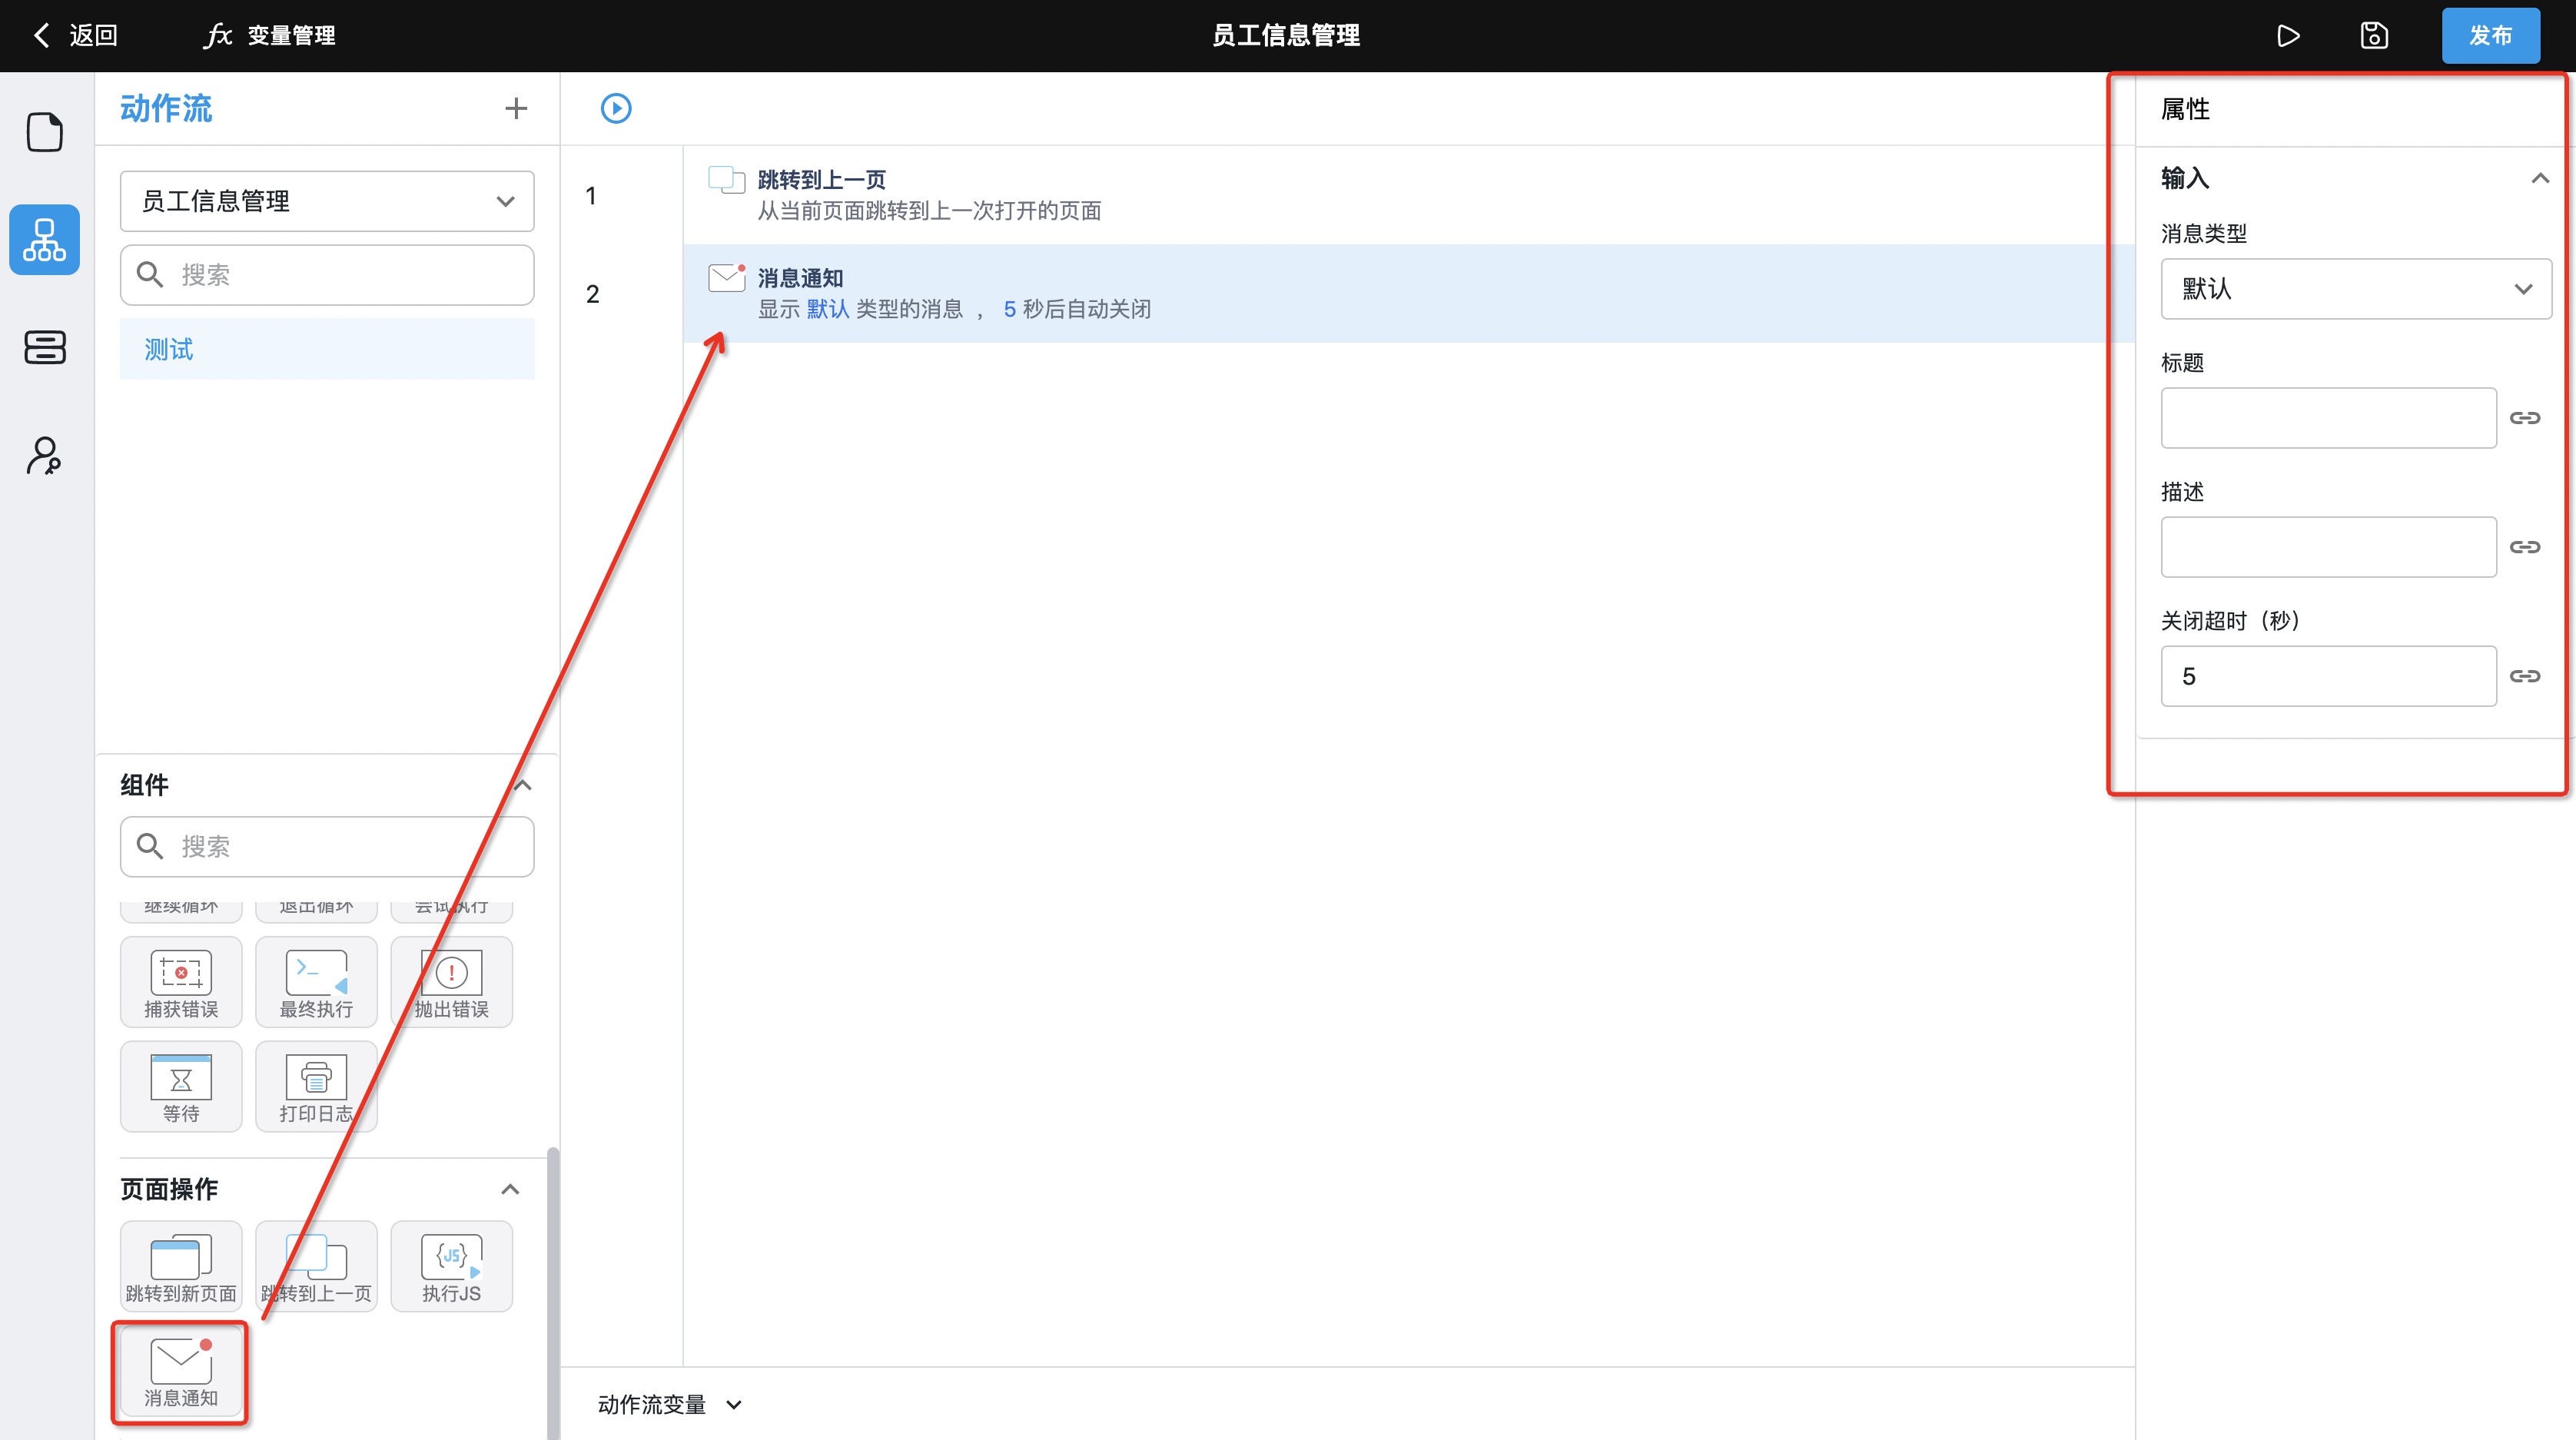The height and width of the screenshot is (1440, 2576).
Task: Collapse the 组件 panel
Action: click(522, 785)
